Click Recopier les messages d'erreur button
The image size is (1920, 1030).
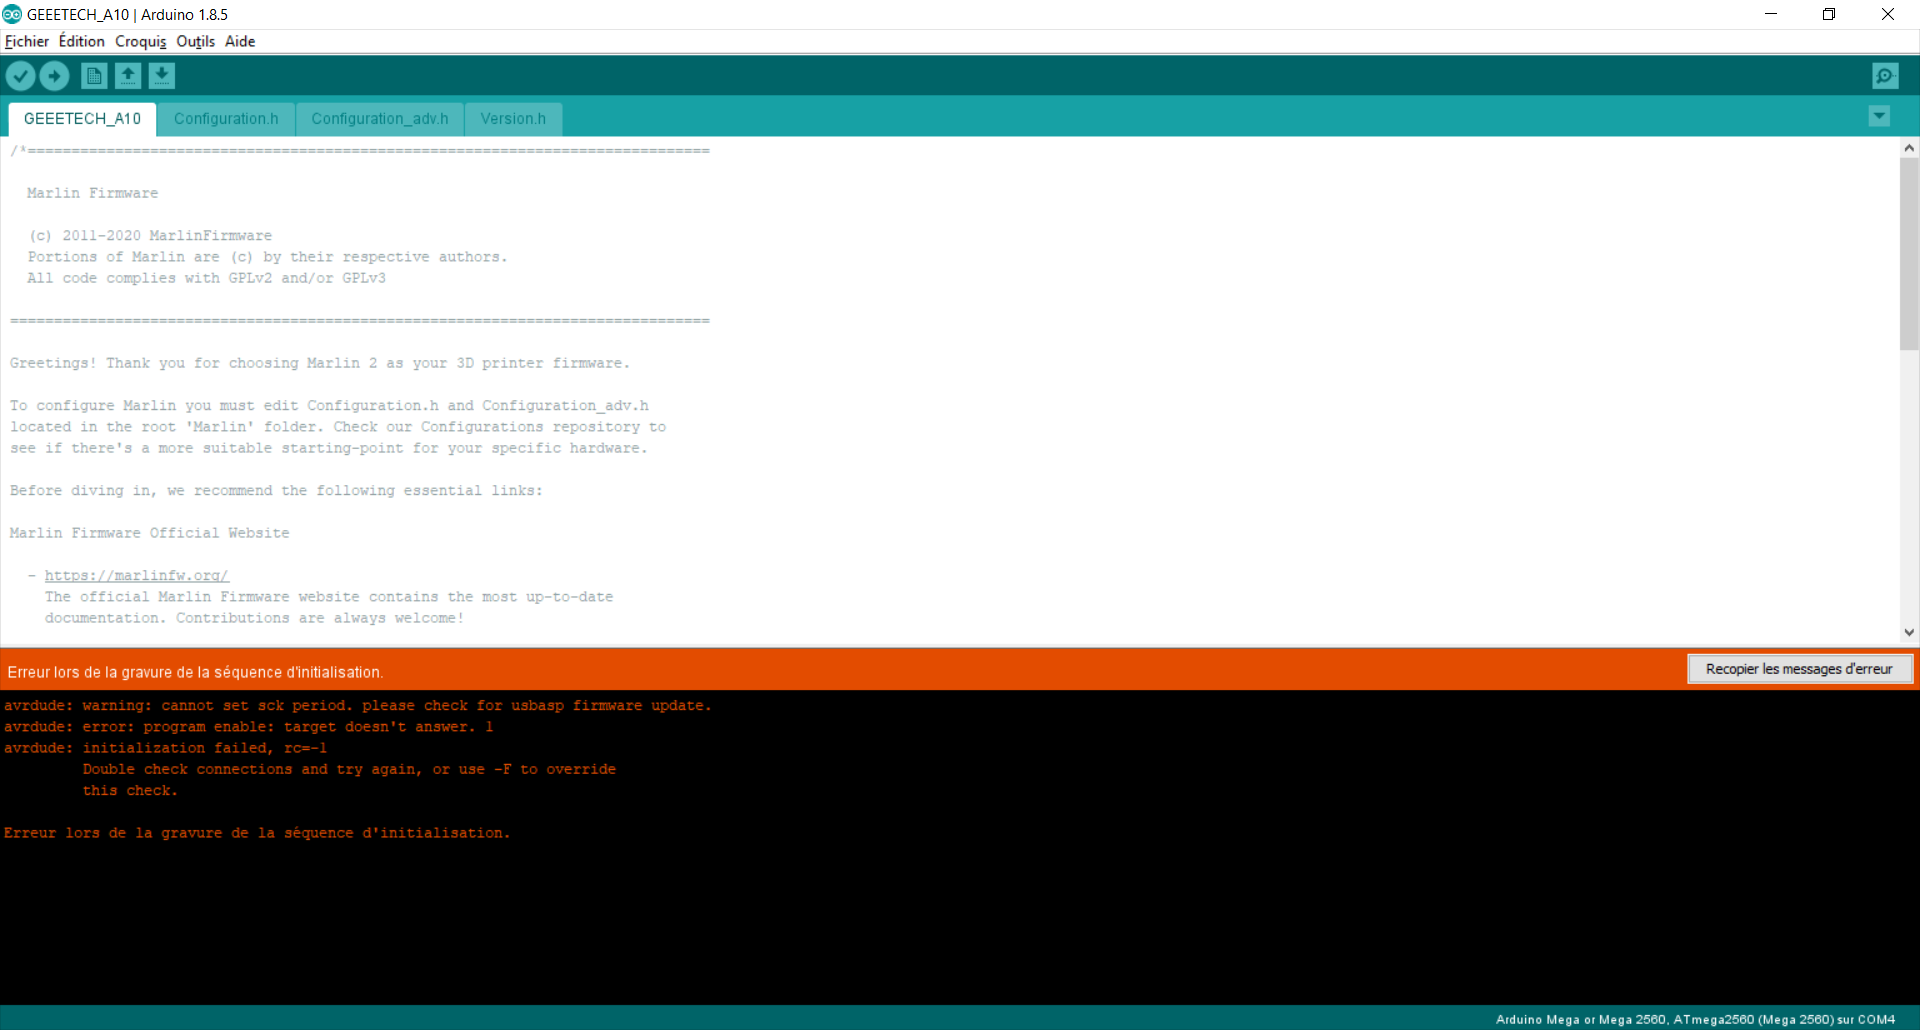click(x=1799, y=669)
